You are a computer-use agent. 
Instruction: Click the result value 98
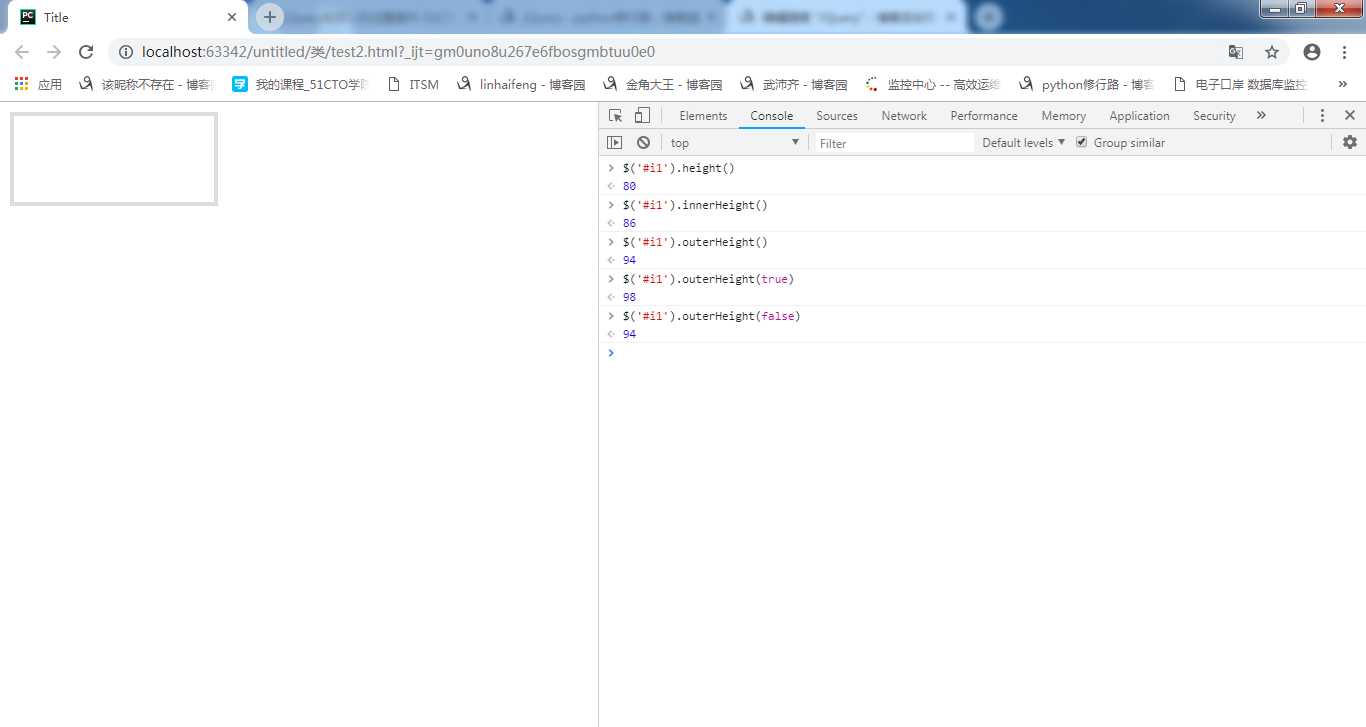pos(629,297)
